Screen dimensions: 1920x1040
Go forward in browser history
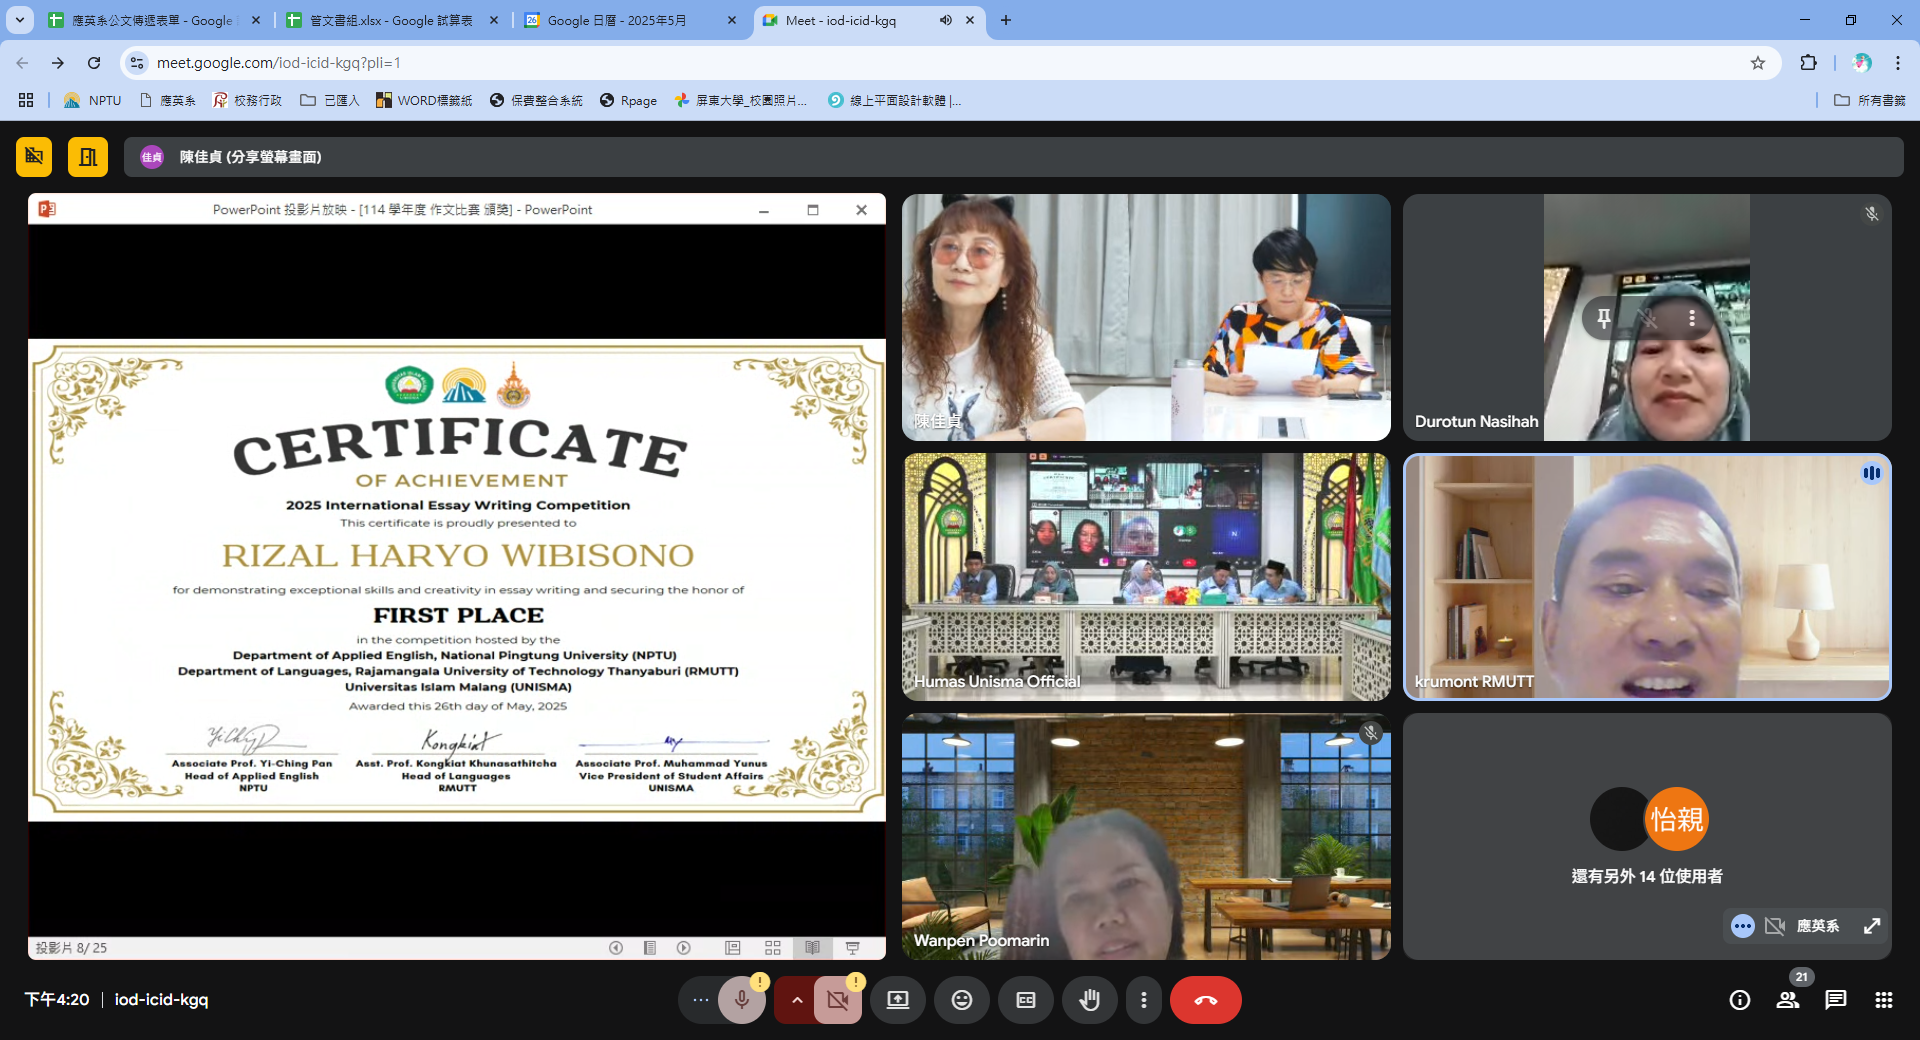coord(58,63)
